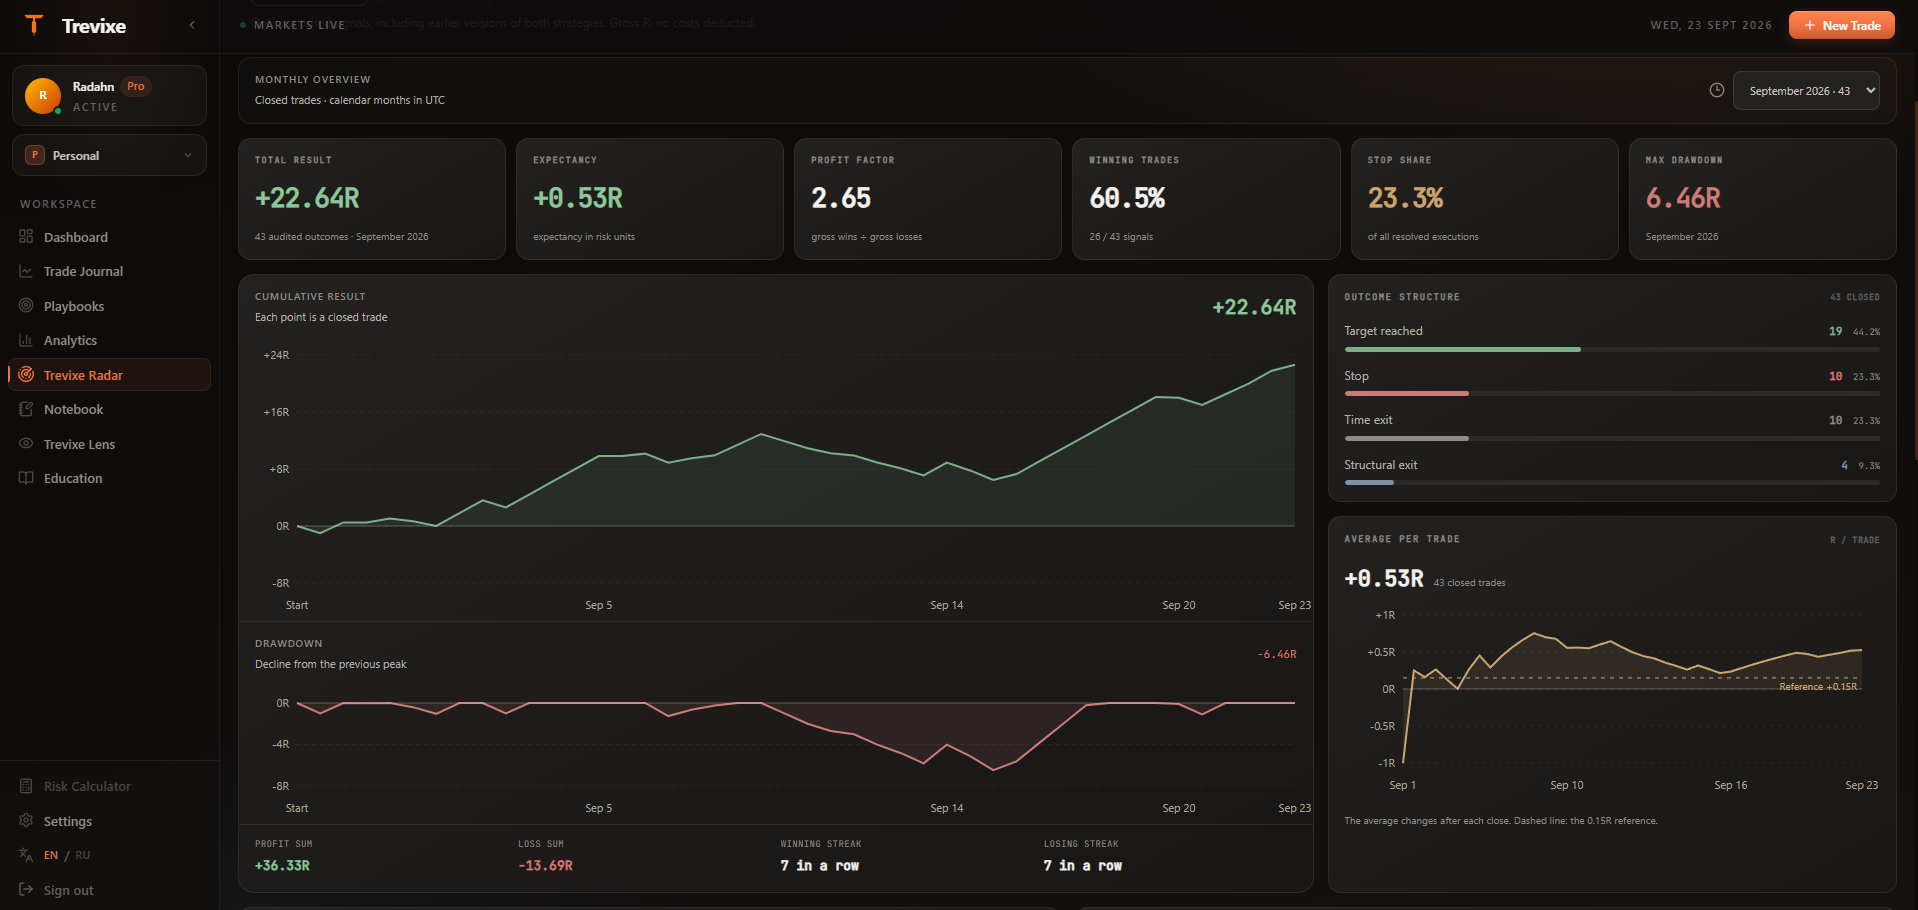Click the Stop outcome label
The height and width of the screenshot is (910, 1918).
(1356, 376)
